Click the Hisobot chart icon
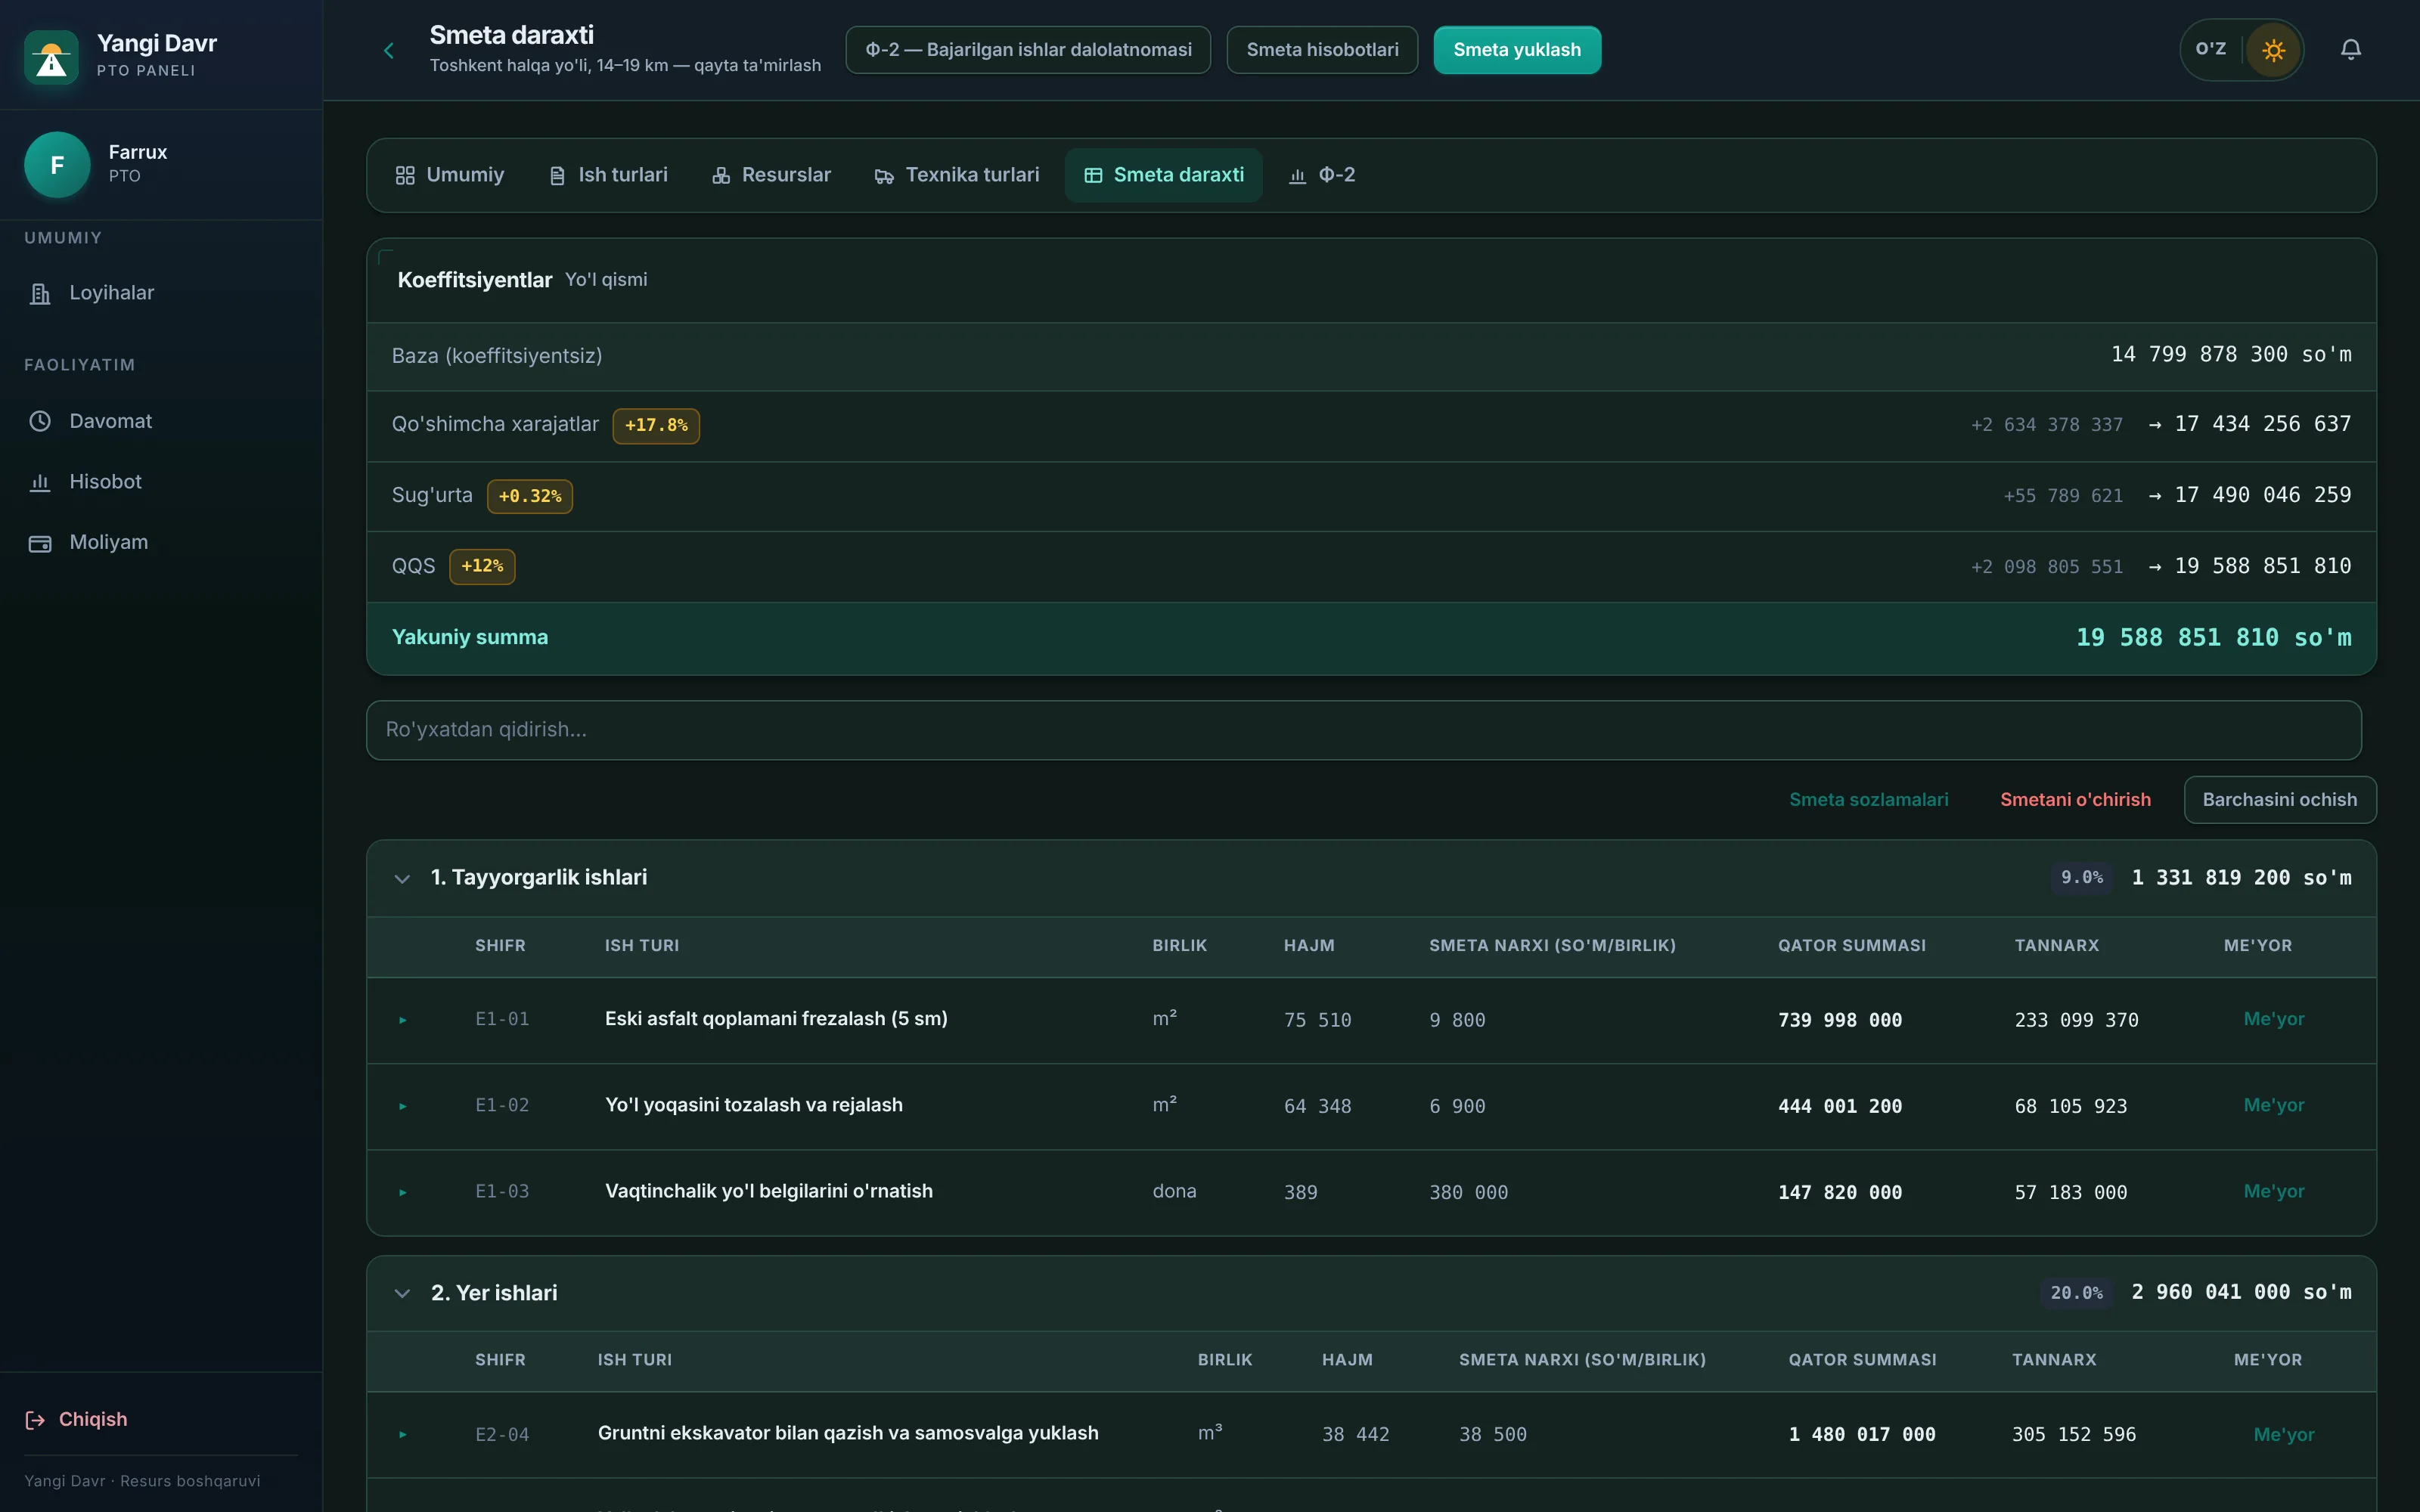The width and height of the screenshot is (2420, 1512). click(40, 482)
